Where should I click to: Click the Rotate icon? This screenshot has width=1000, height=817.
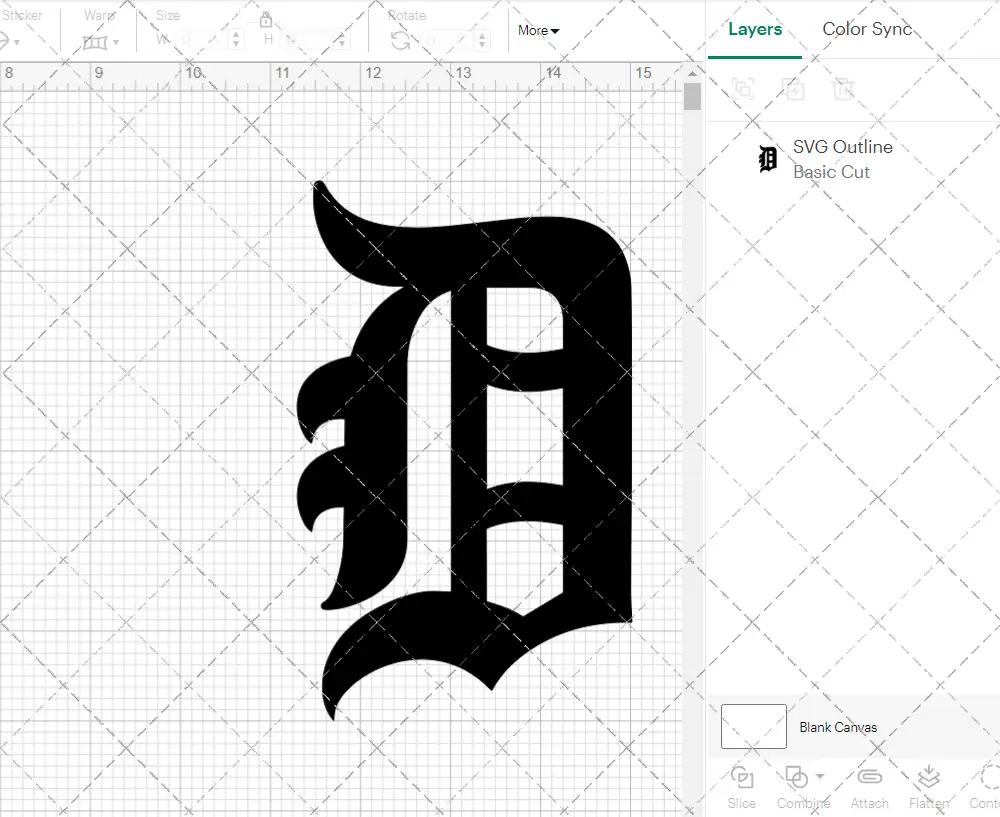401,41
